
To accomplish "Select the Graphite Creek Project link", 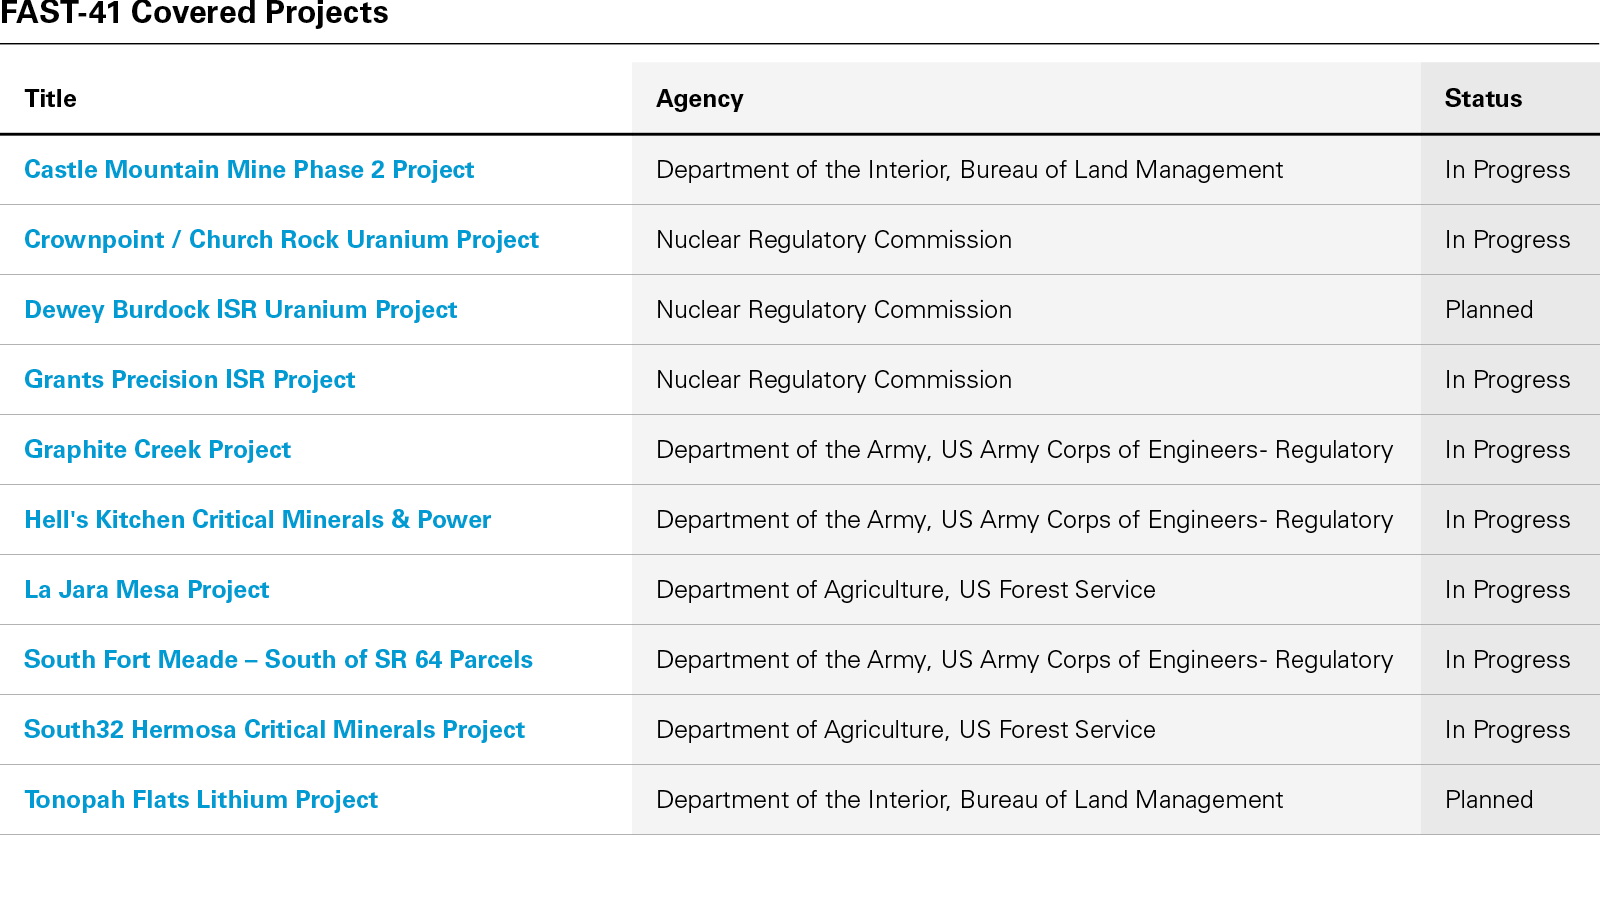I will point(157,450).
